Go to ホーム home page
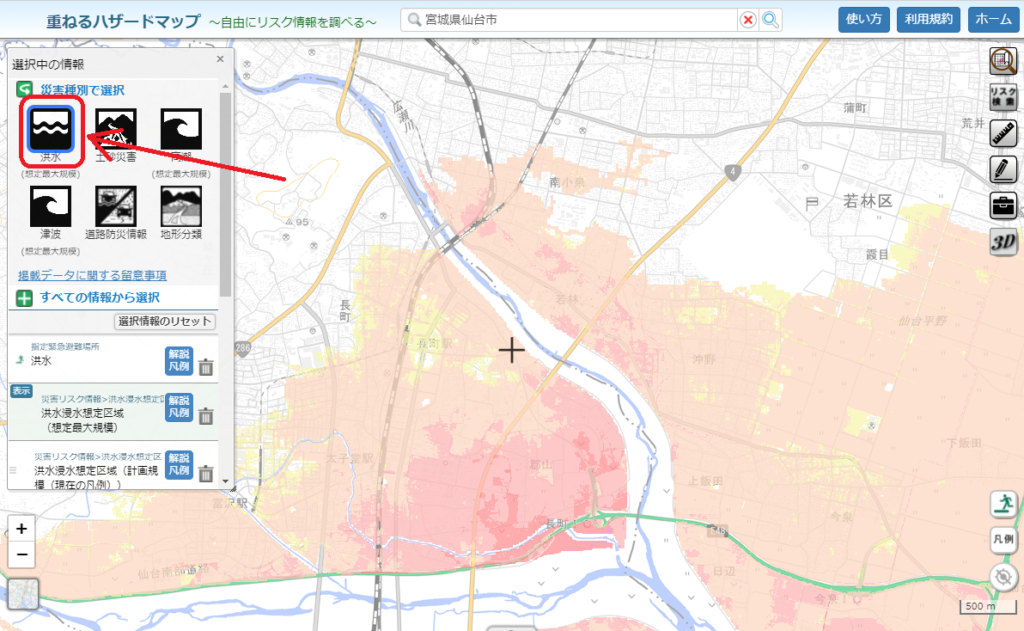Viewport: 1024px width, 631px height. pyautogui.click(x=993, y=20)
